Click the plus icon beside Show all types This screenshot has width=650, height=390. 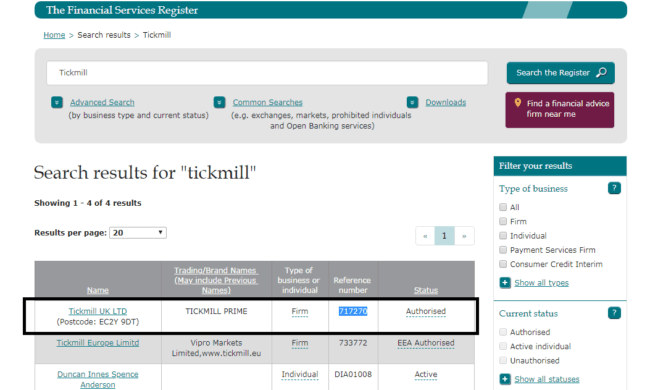coord(505,283)
